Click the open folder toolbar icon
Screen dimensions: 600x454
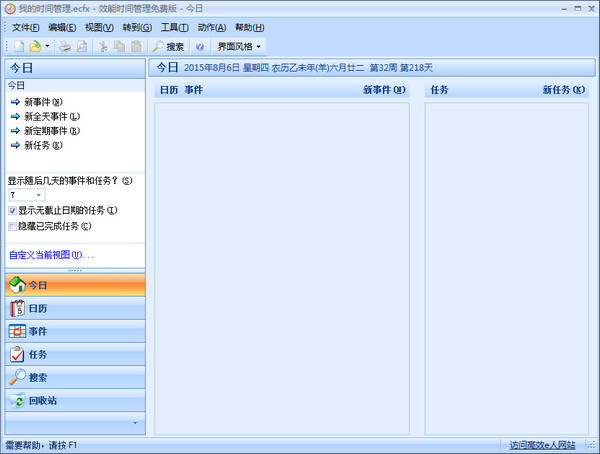point(35,46)
